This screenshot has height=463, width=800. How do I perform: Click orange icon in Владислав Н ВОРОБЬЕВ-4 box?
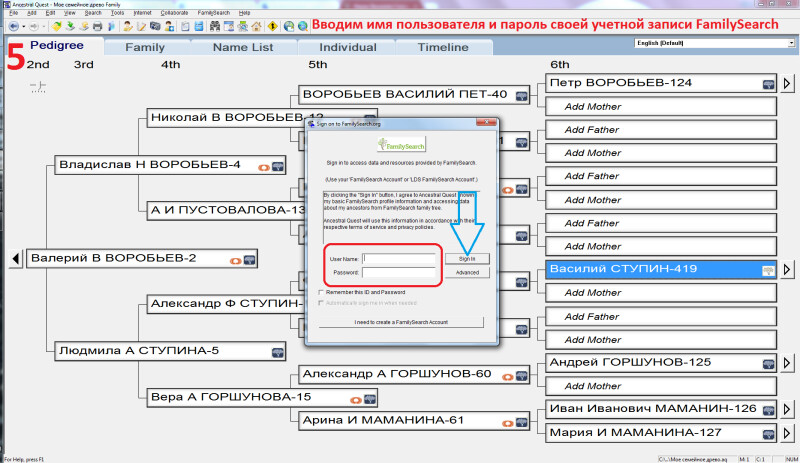point(264,167)
